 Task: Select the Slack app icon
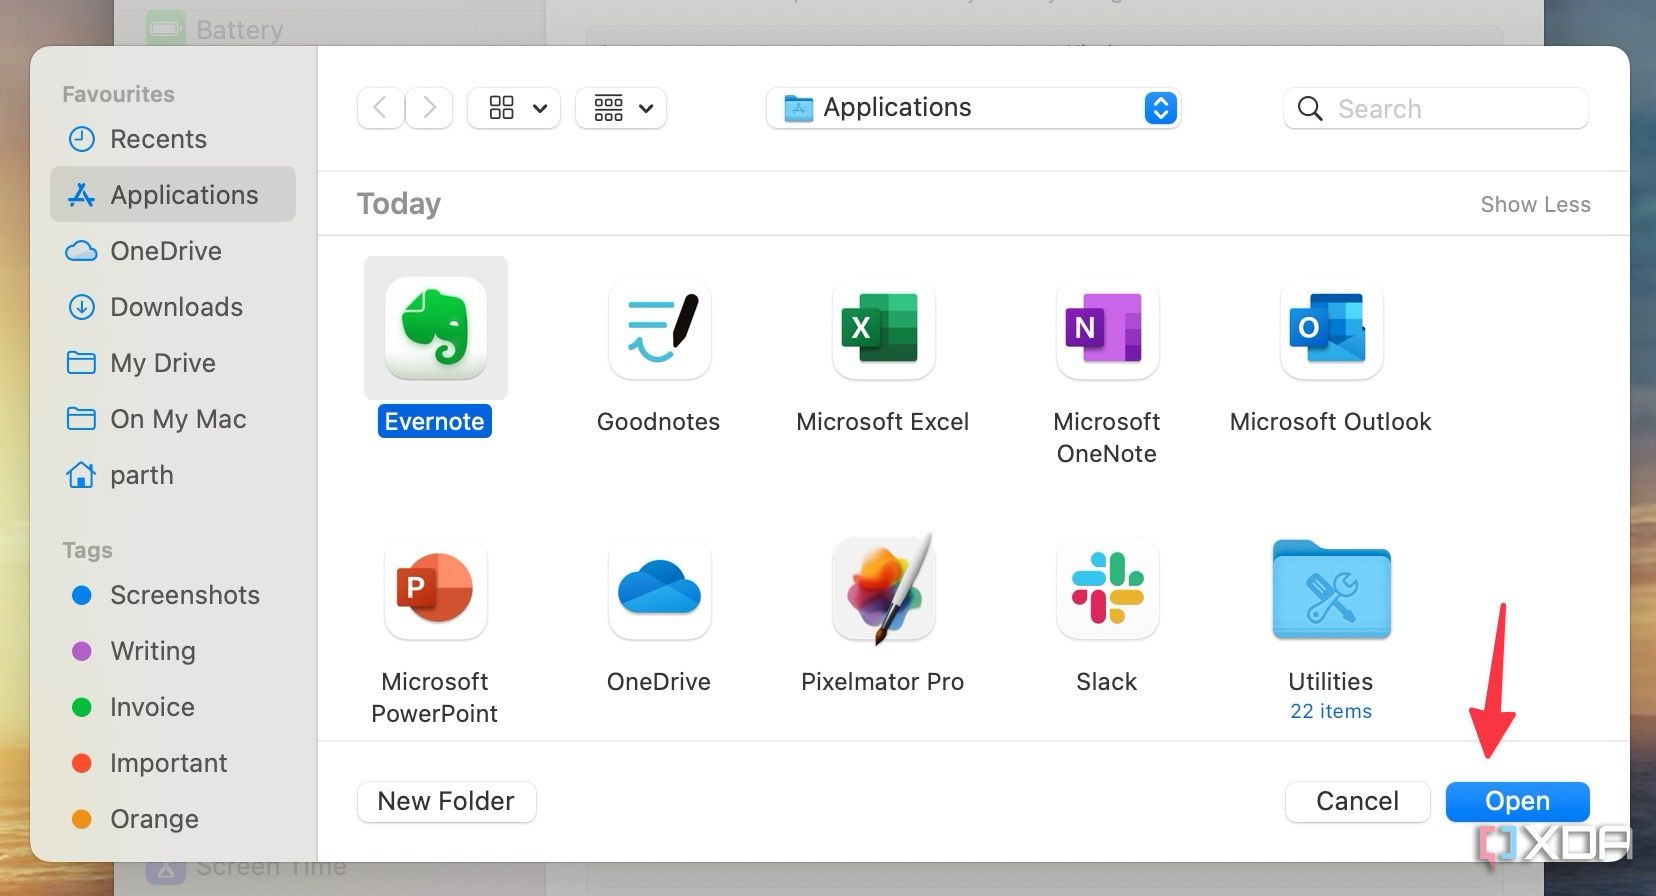(x=1107, y=588)
